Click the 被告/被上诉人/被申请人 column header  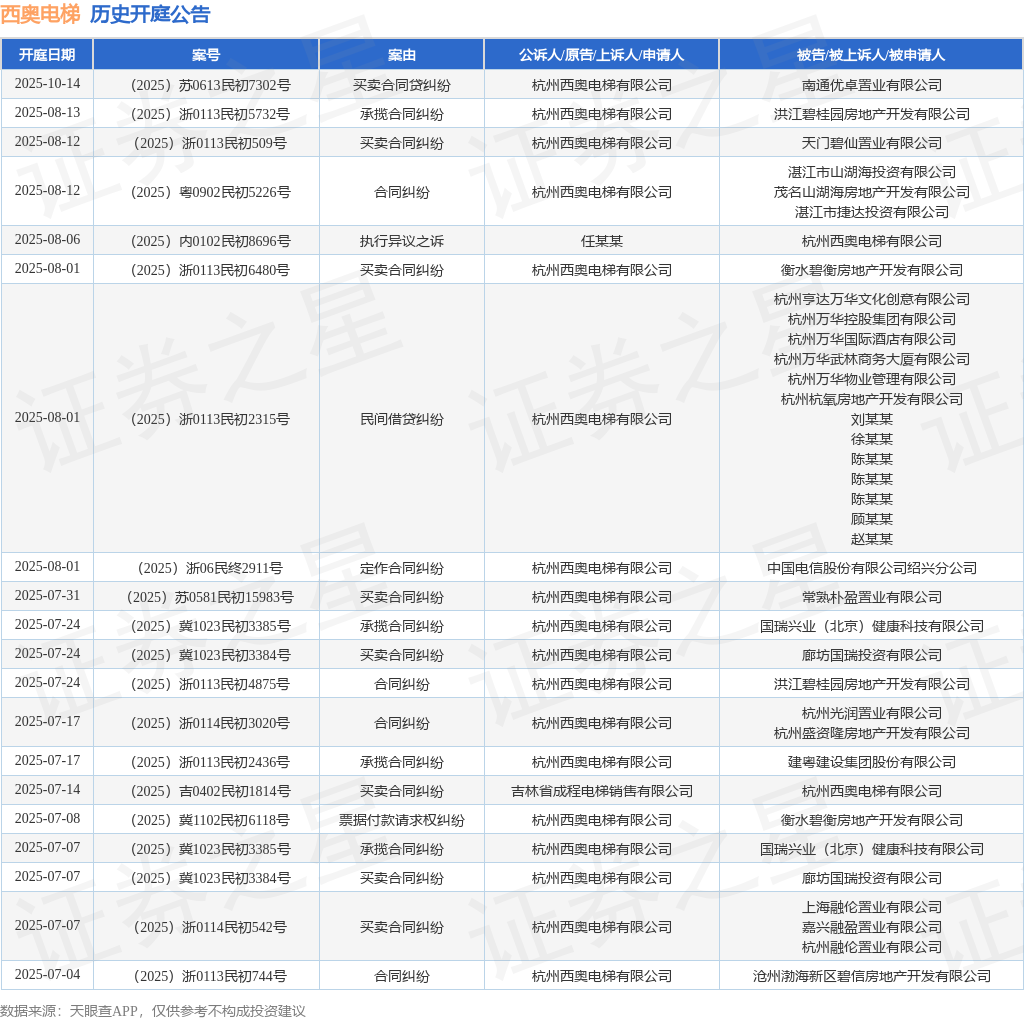[871, 55]
